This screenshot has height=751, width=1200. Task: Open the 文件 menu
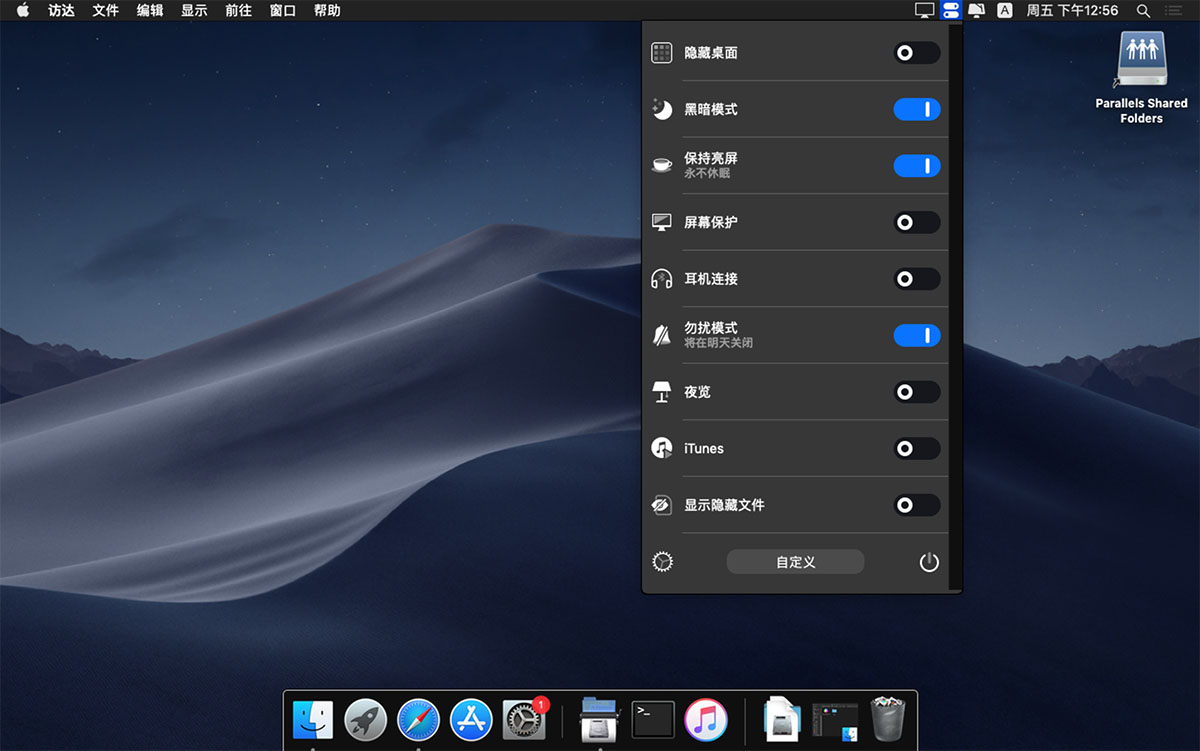pyautogui.click(x=105, y=10)
